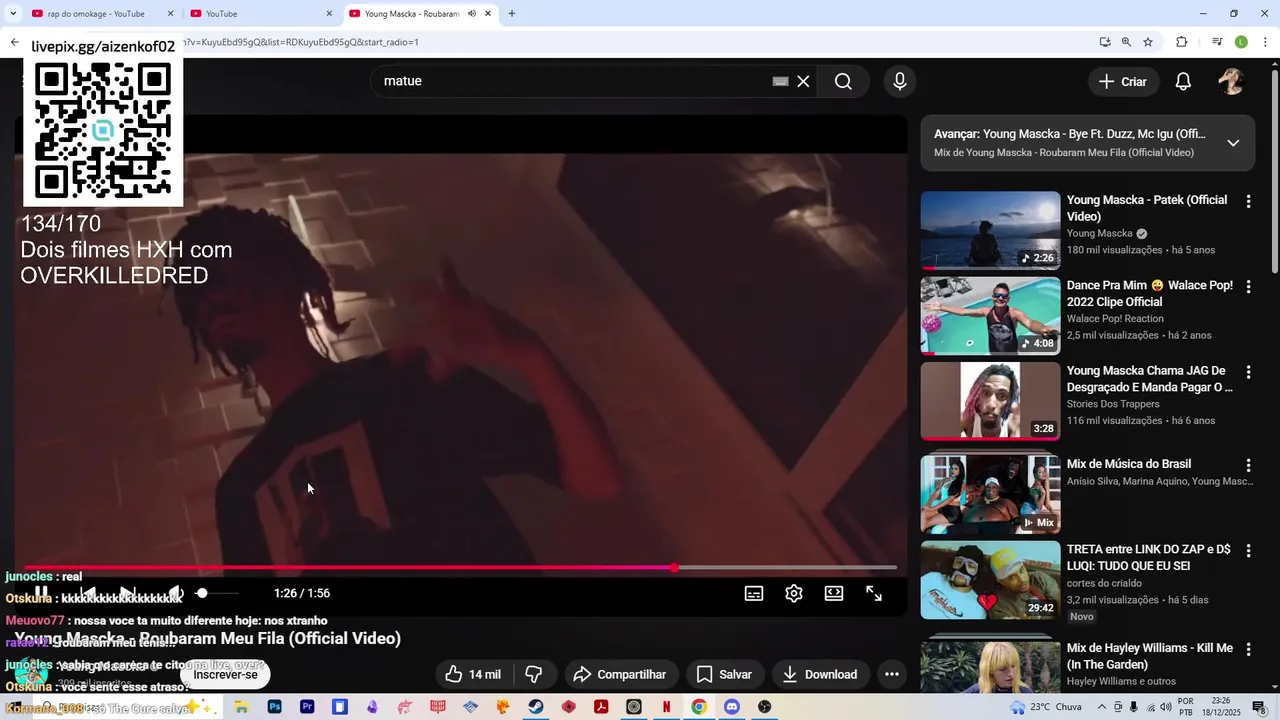Screen dimensions: 1280x720
Task: Open the on-screen keyboard in search box
Action: pyautogui.click(x=780, y=82)
